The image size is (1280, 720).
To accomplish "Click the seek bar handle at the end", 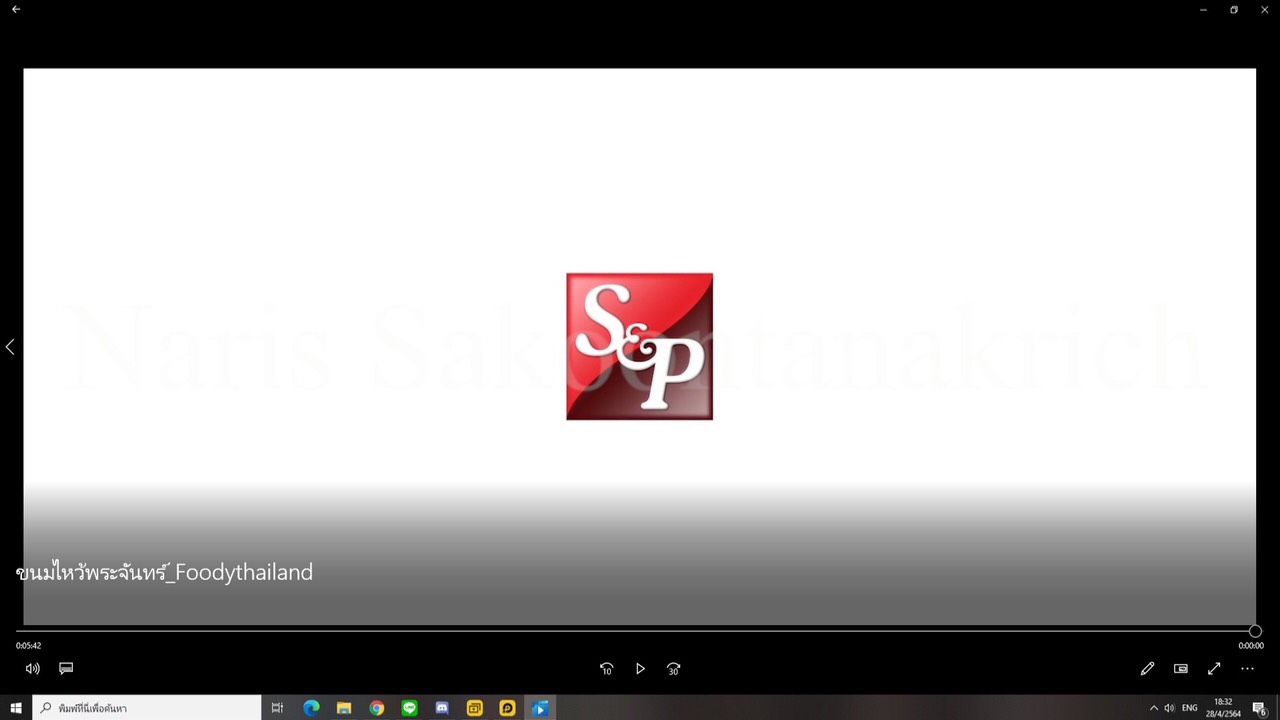I will tap(1255, 631).
